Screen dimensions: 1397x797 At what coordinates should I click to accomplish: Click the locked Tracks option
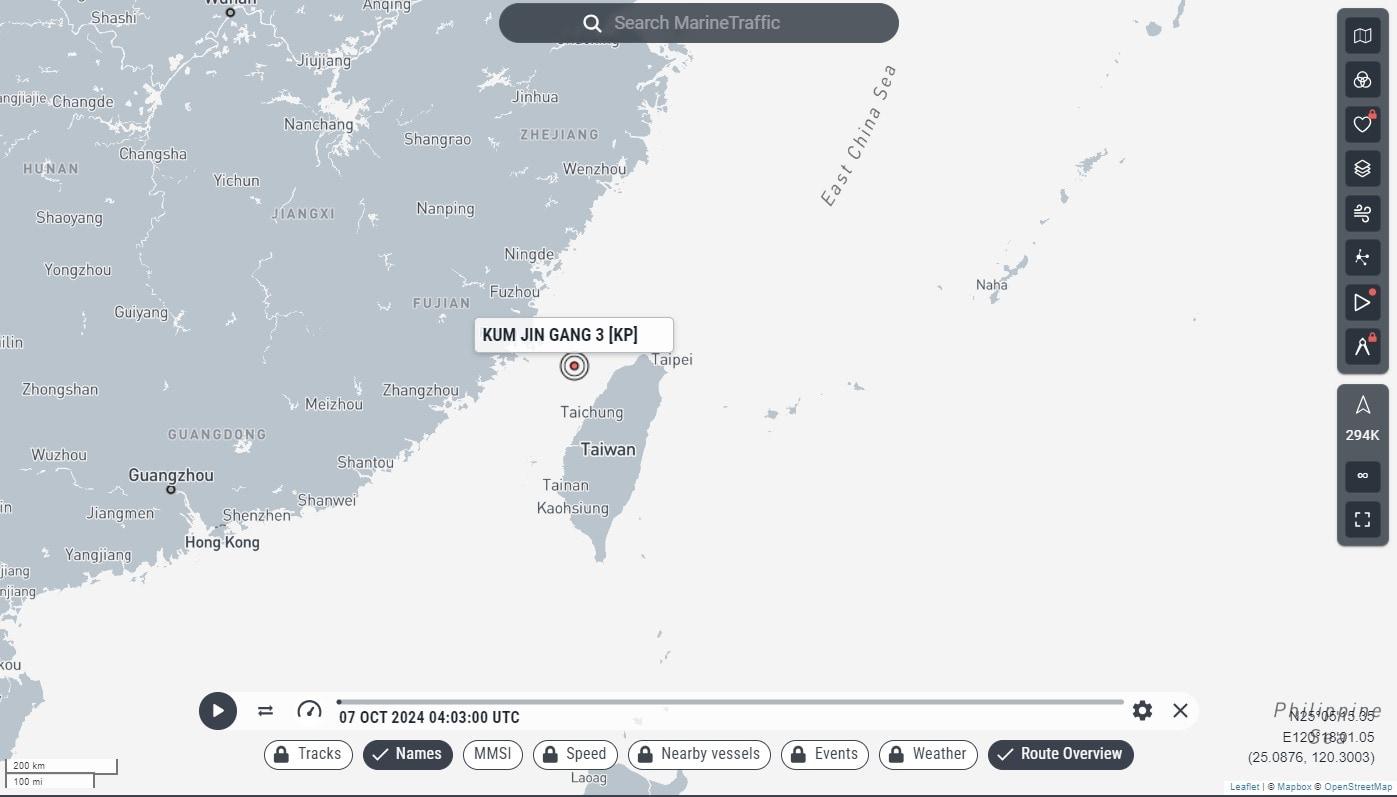pos(308,754)
